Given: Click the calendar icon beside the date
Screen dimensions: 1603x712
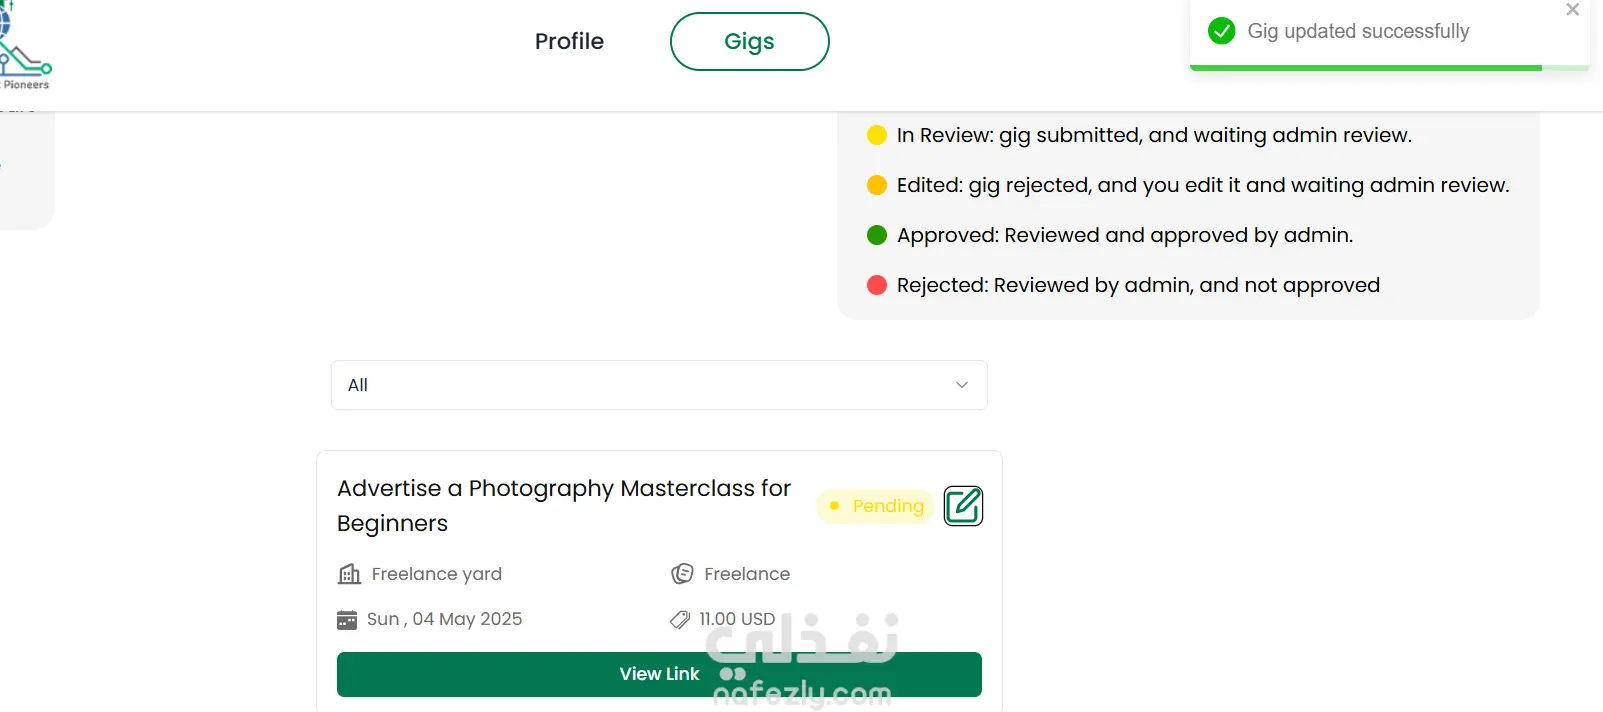Looking at the screenshot, I should click(347, 620).
